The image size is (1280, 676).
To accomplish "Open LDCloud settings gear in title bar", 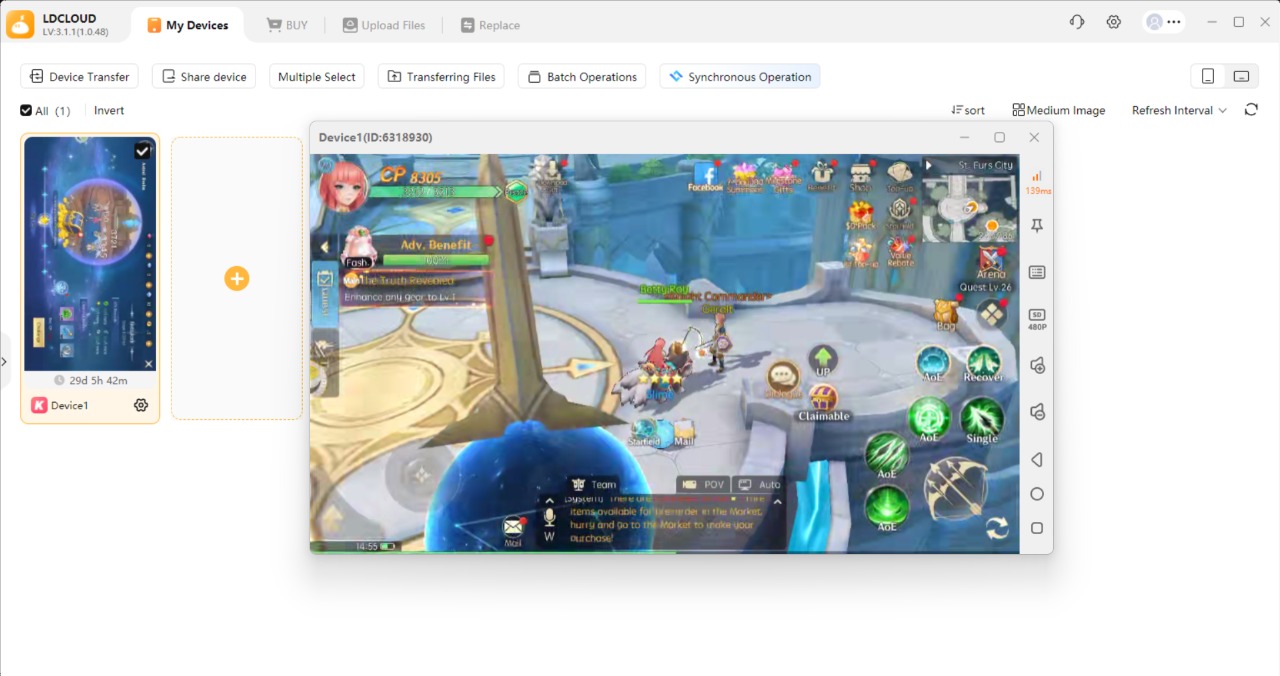I will click(x=1114, y=22).
